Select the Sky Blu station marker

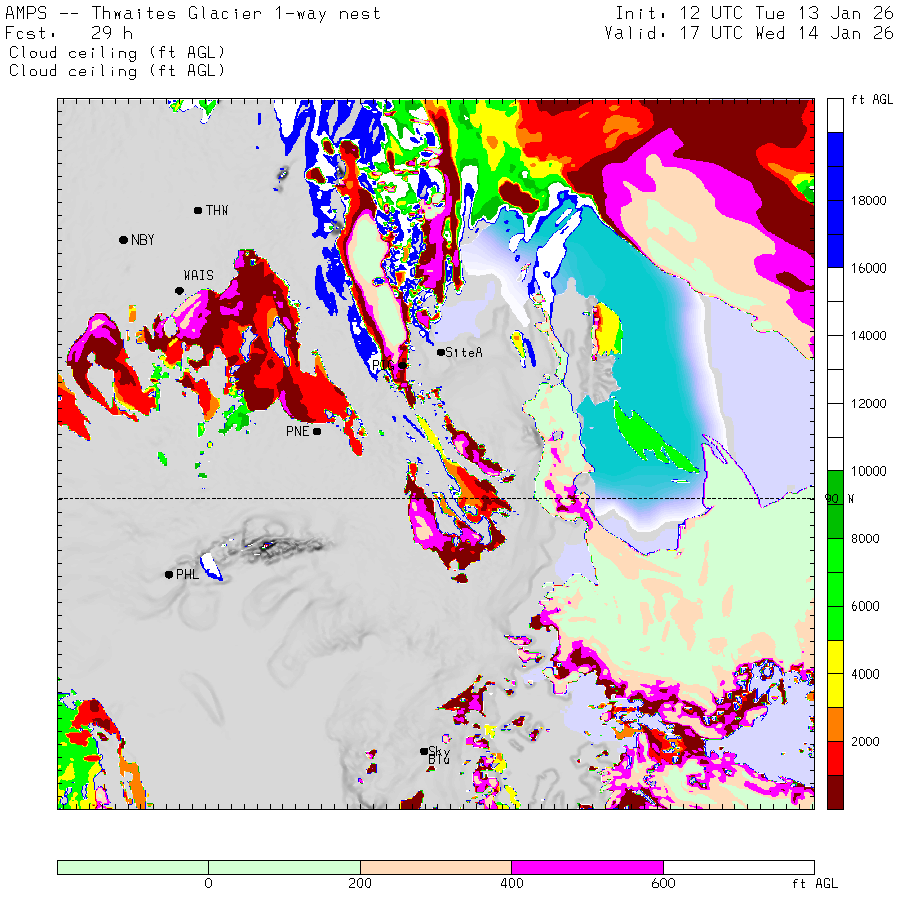[424, 751]
